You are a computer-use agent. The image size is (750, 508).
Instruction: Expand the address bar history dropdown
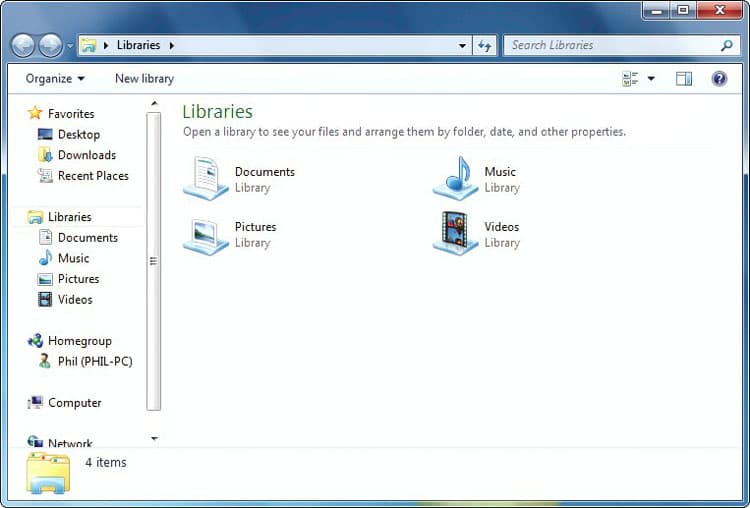click(462, 45)
